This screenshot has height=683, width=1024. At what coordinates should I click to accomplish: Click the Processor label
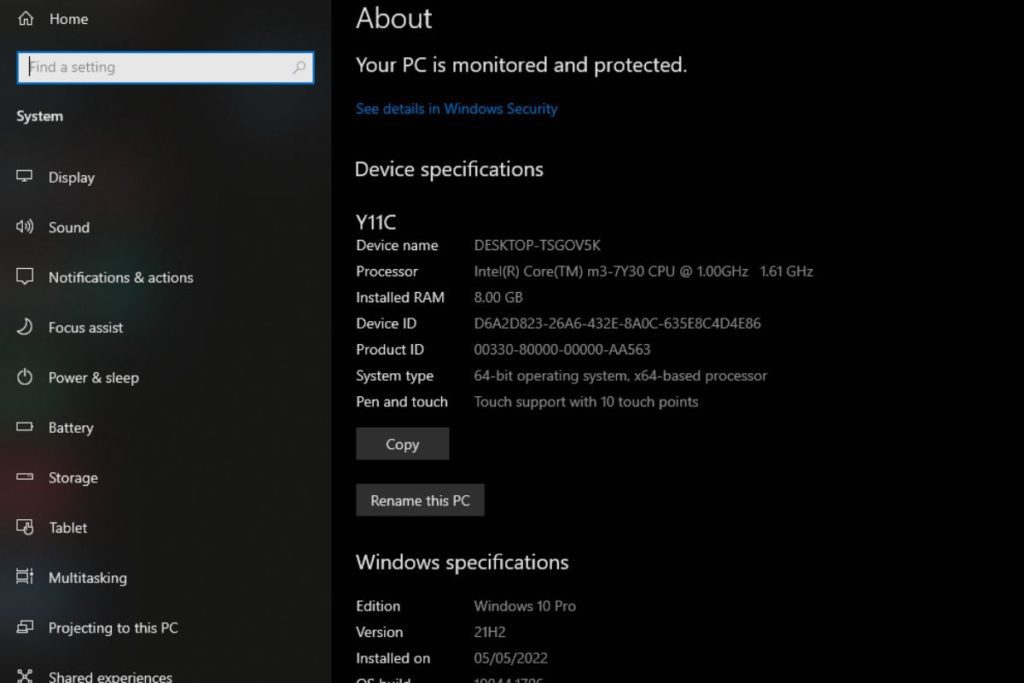pyautogui.click(x=387, y=271)
